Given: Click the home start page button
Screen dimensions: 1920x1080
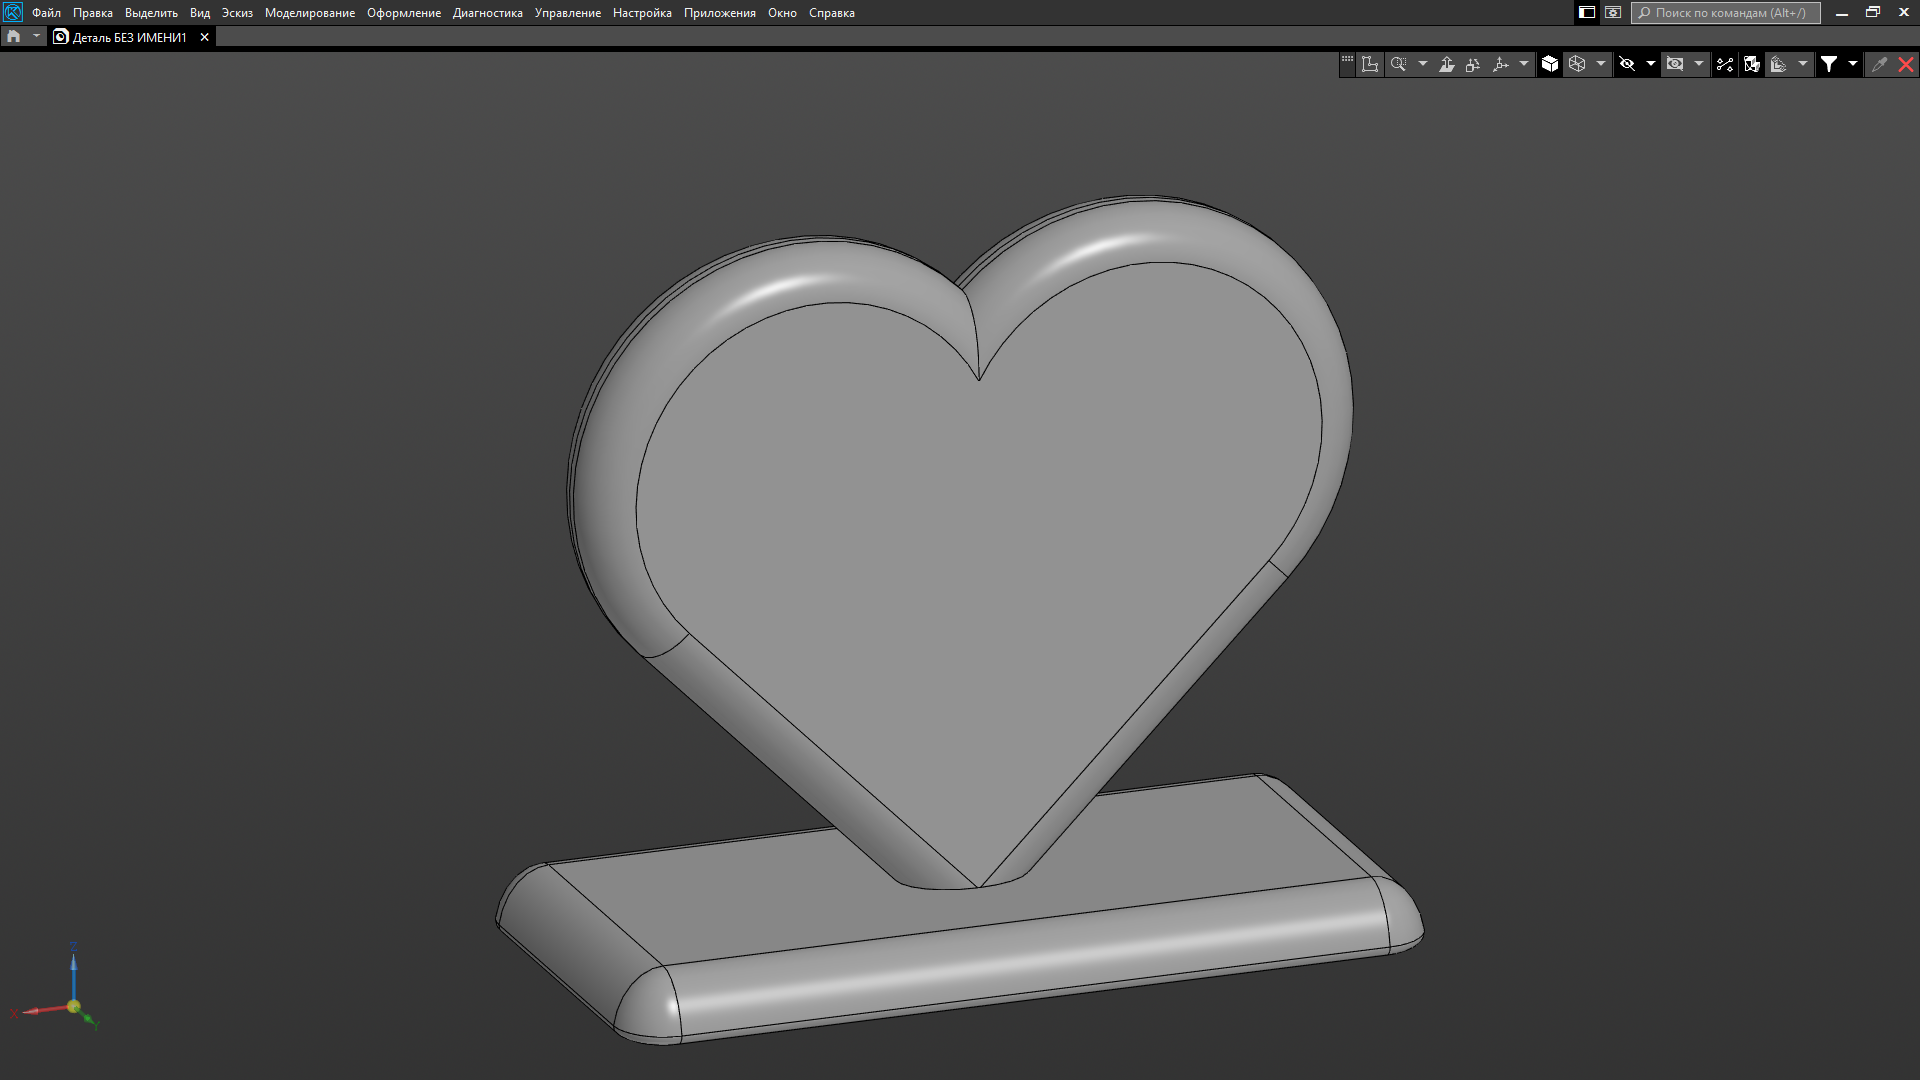Looking at the screenshot, I should pos(14,36).
